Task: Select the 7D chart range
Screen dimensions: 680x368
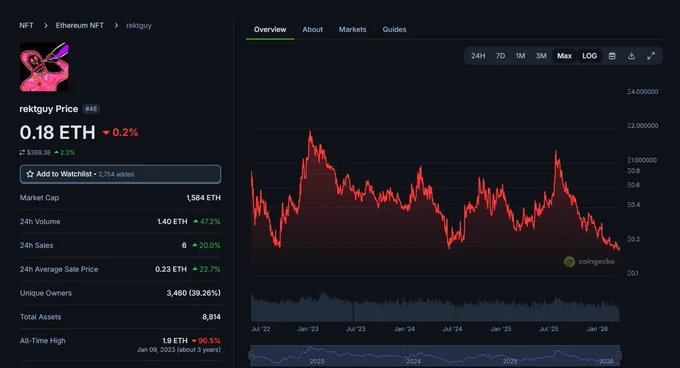Action: 500,56
